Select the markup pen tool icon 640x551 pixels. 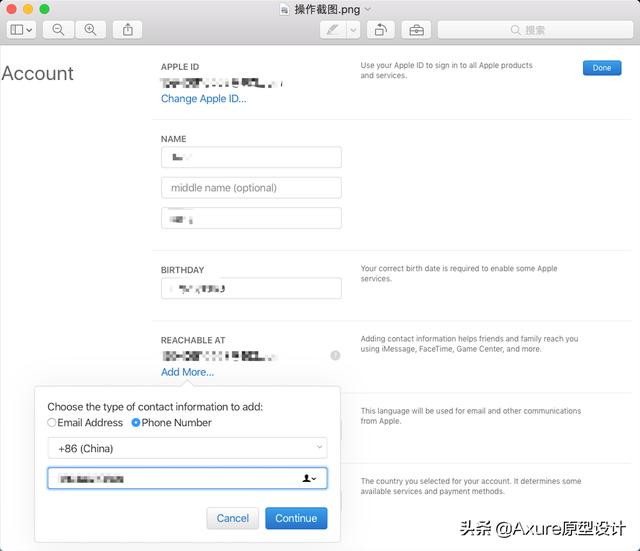pyautogui.click(x=332, y=30)
